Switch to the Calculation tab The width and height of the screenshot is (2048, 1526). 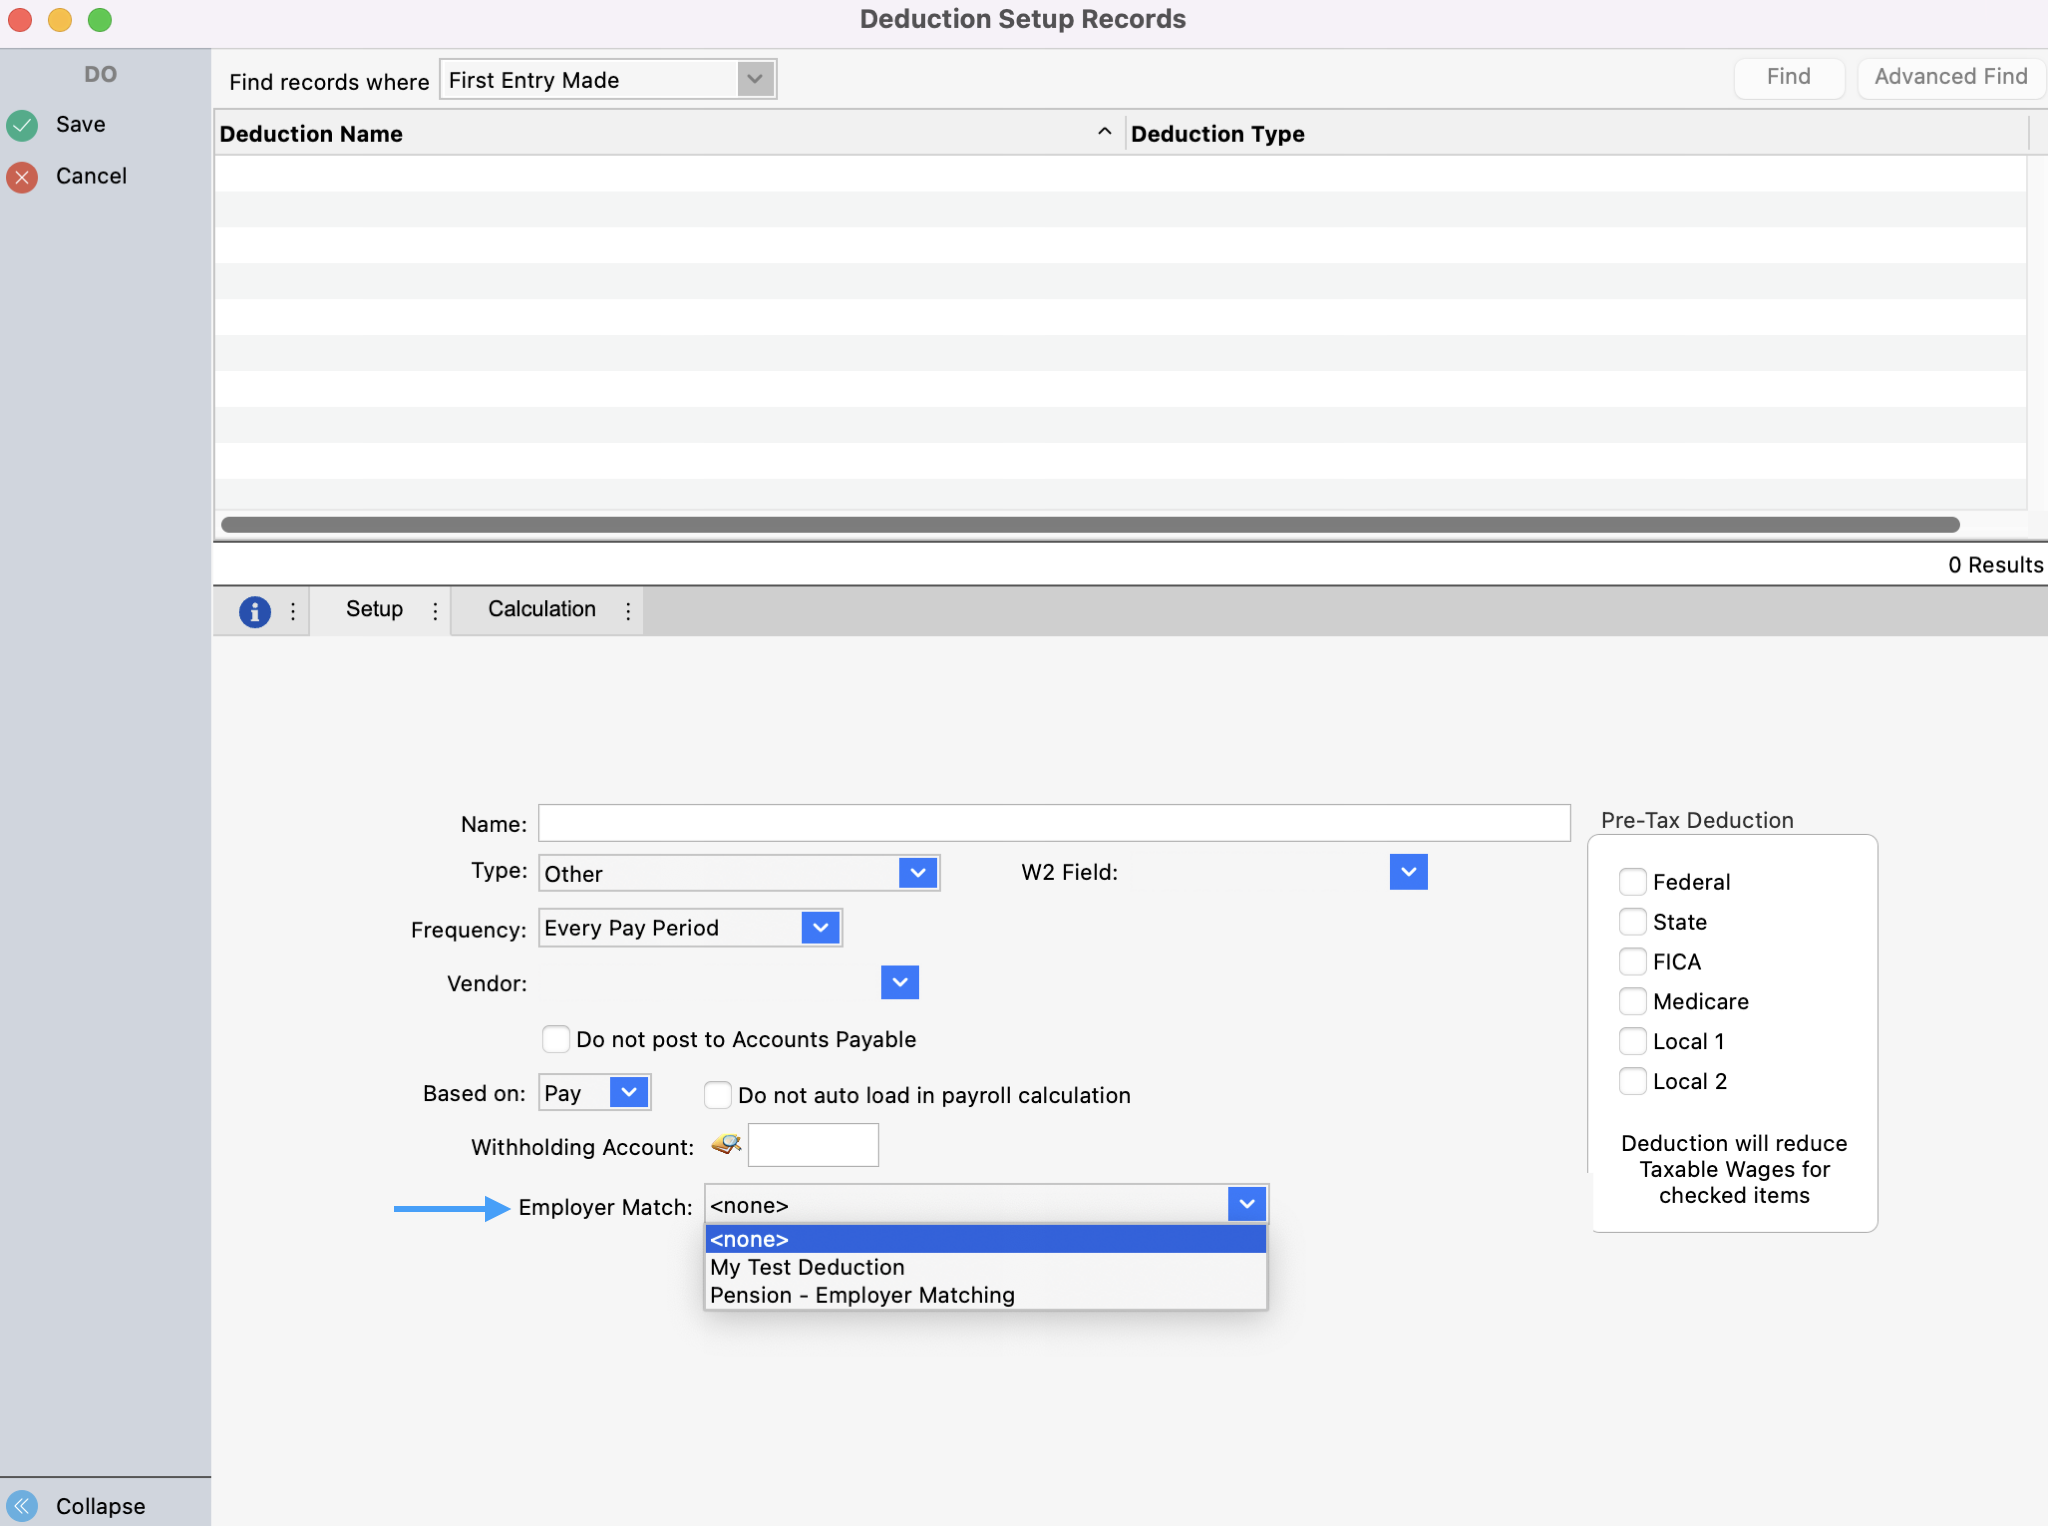(541, 609)
